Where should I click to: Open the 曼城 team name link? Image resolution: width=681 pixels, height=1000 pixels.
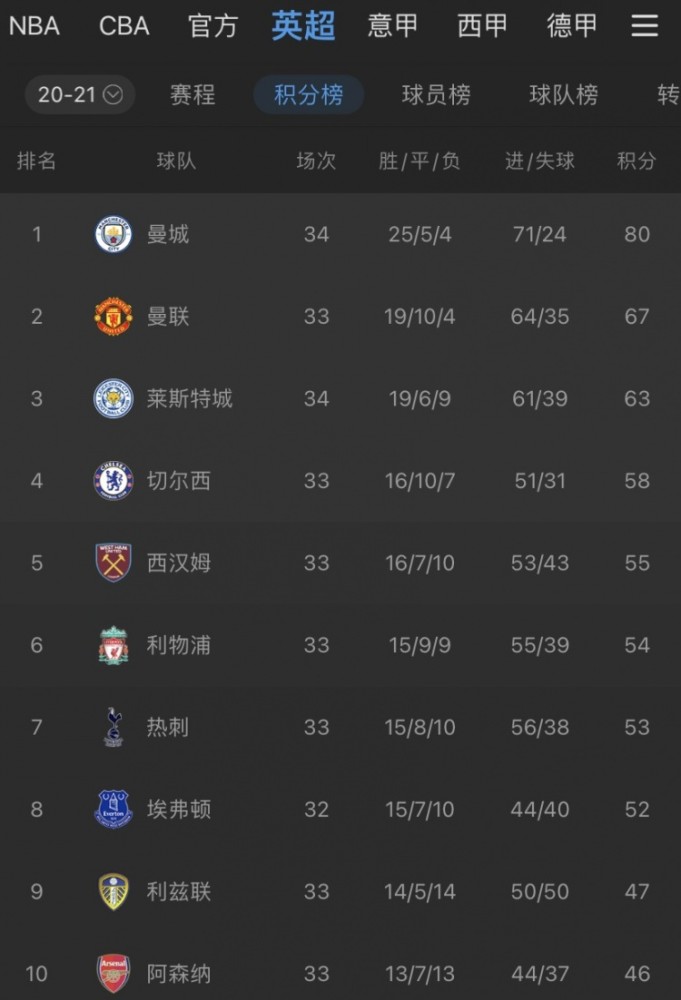pyautogui.click(x=168, y=235)
